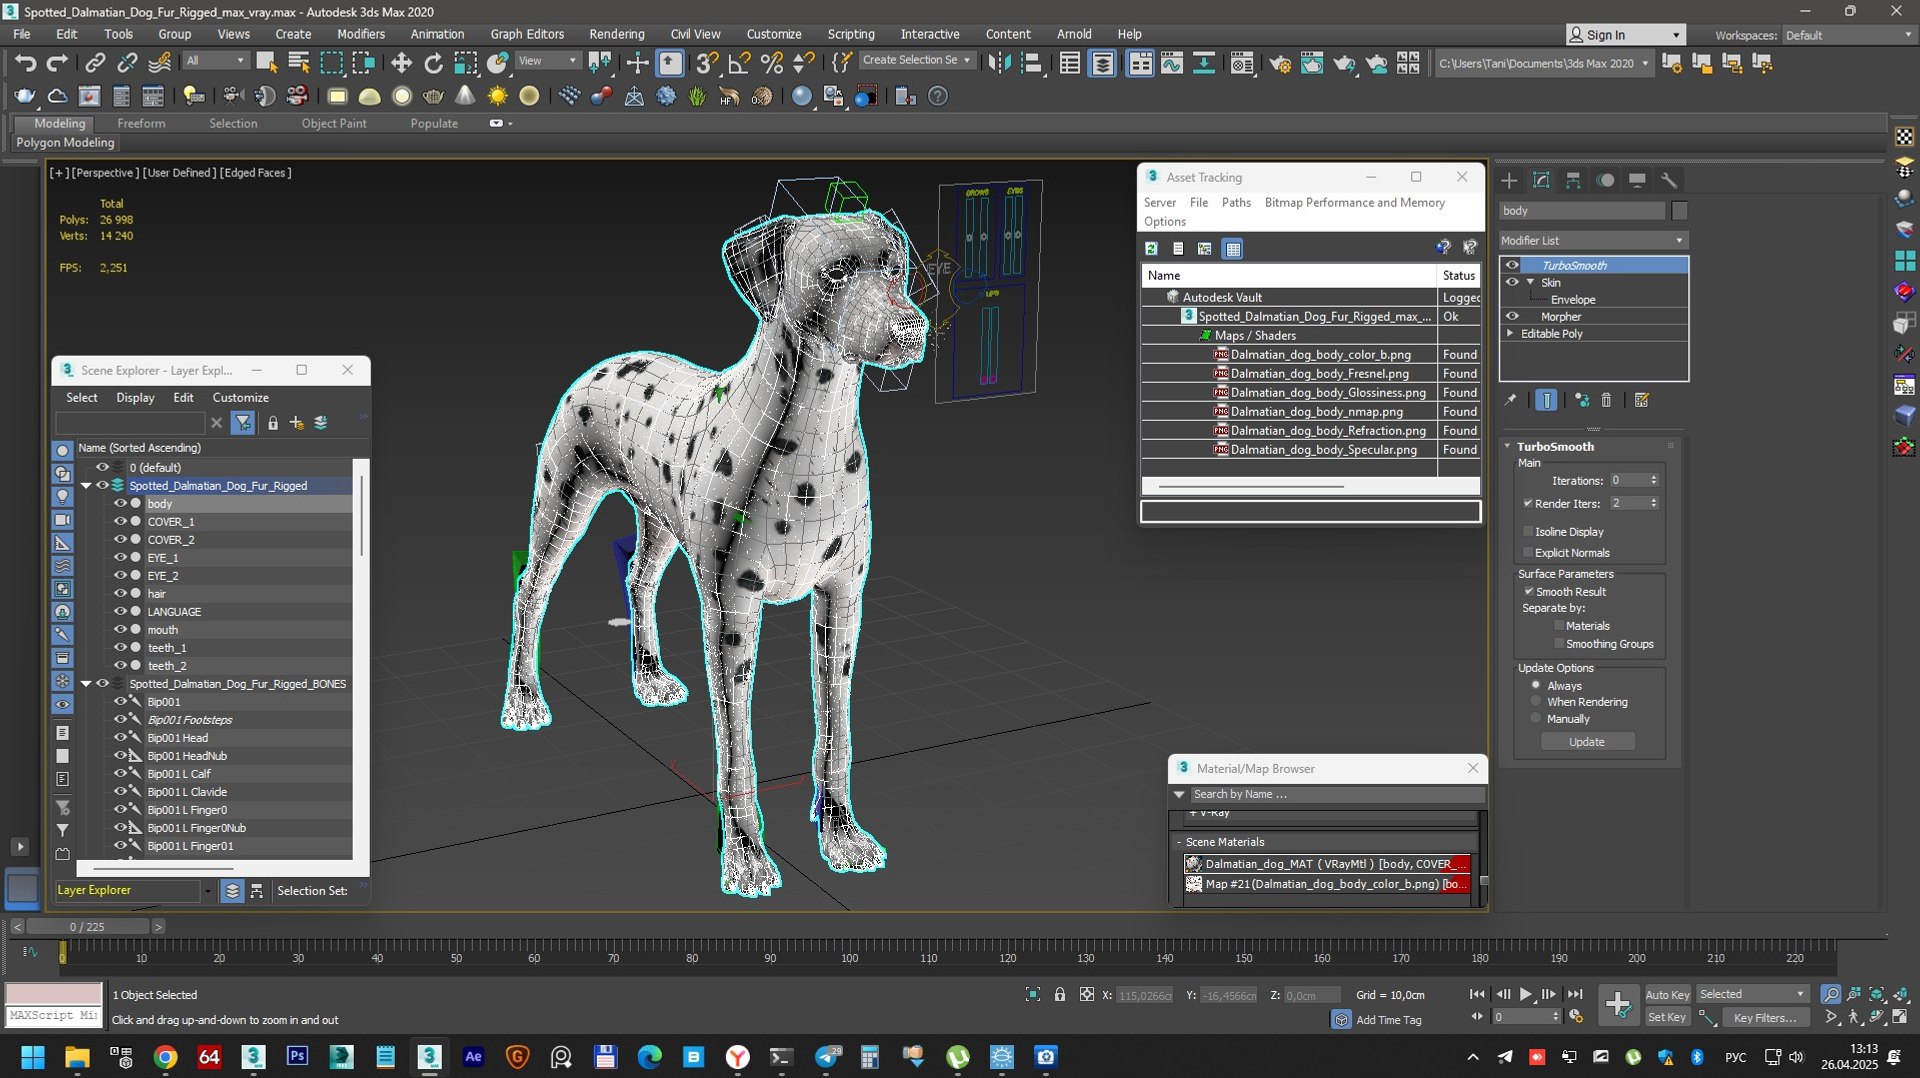This screenshot has height=1078, width=1920.
Task: Collapse Skin modifier sub-tree
Action: point(1530,282)
